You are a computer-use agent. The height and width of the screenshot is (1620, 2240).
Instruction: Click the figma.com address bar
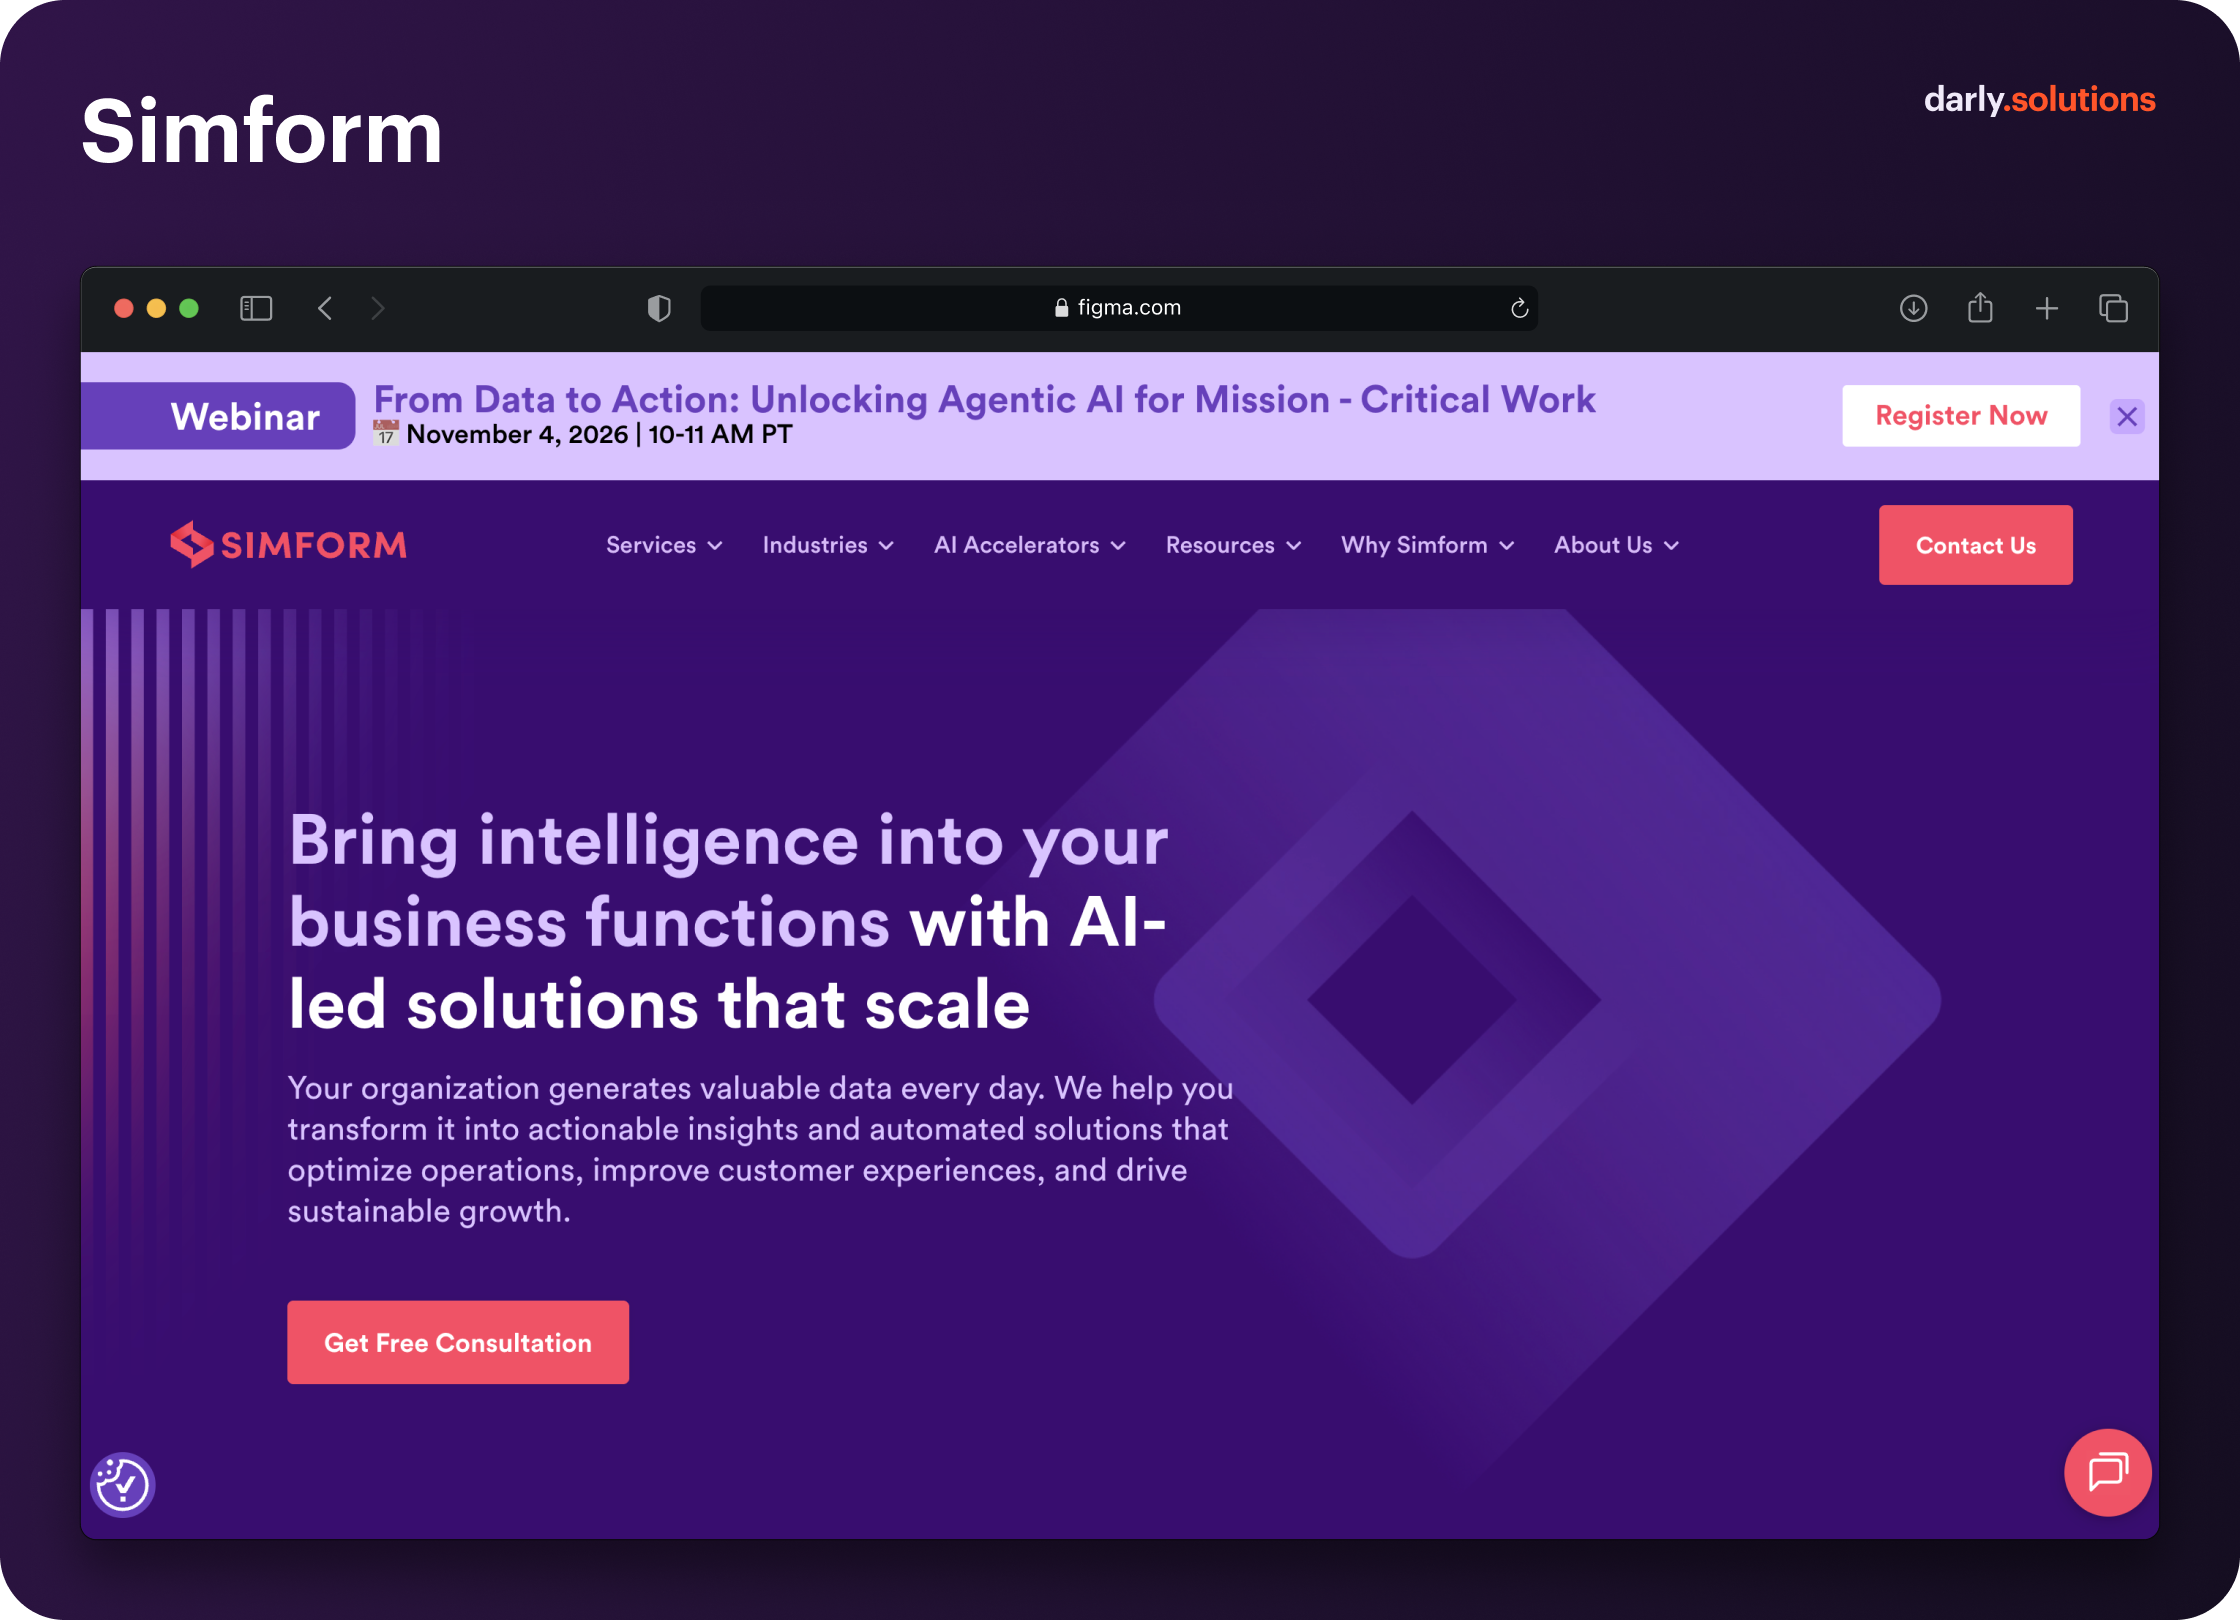(1119, 308)
